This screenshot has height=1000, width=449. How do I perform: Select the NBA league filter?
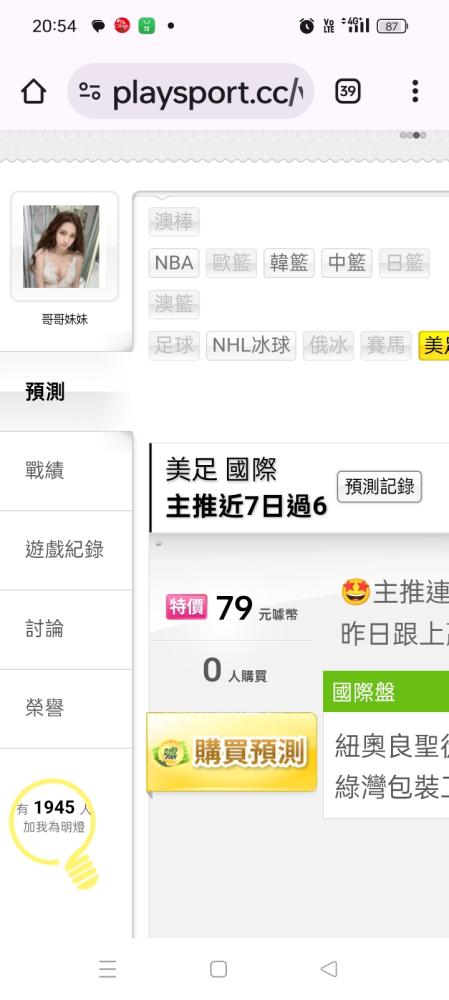point(174,263)
